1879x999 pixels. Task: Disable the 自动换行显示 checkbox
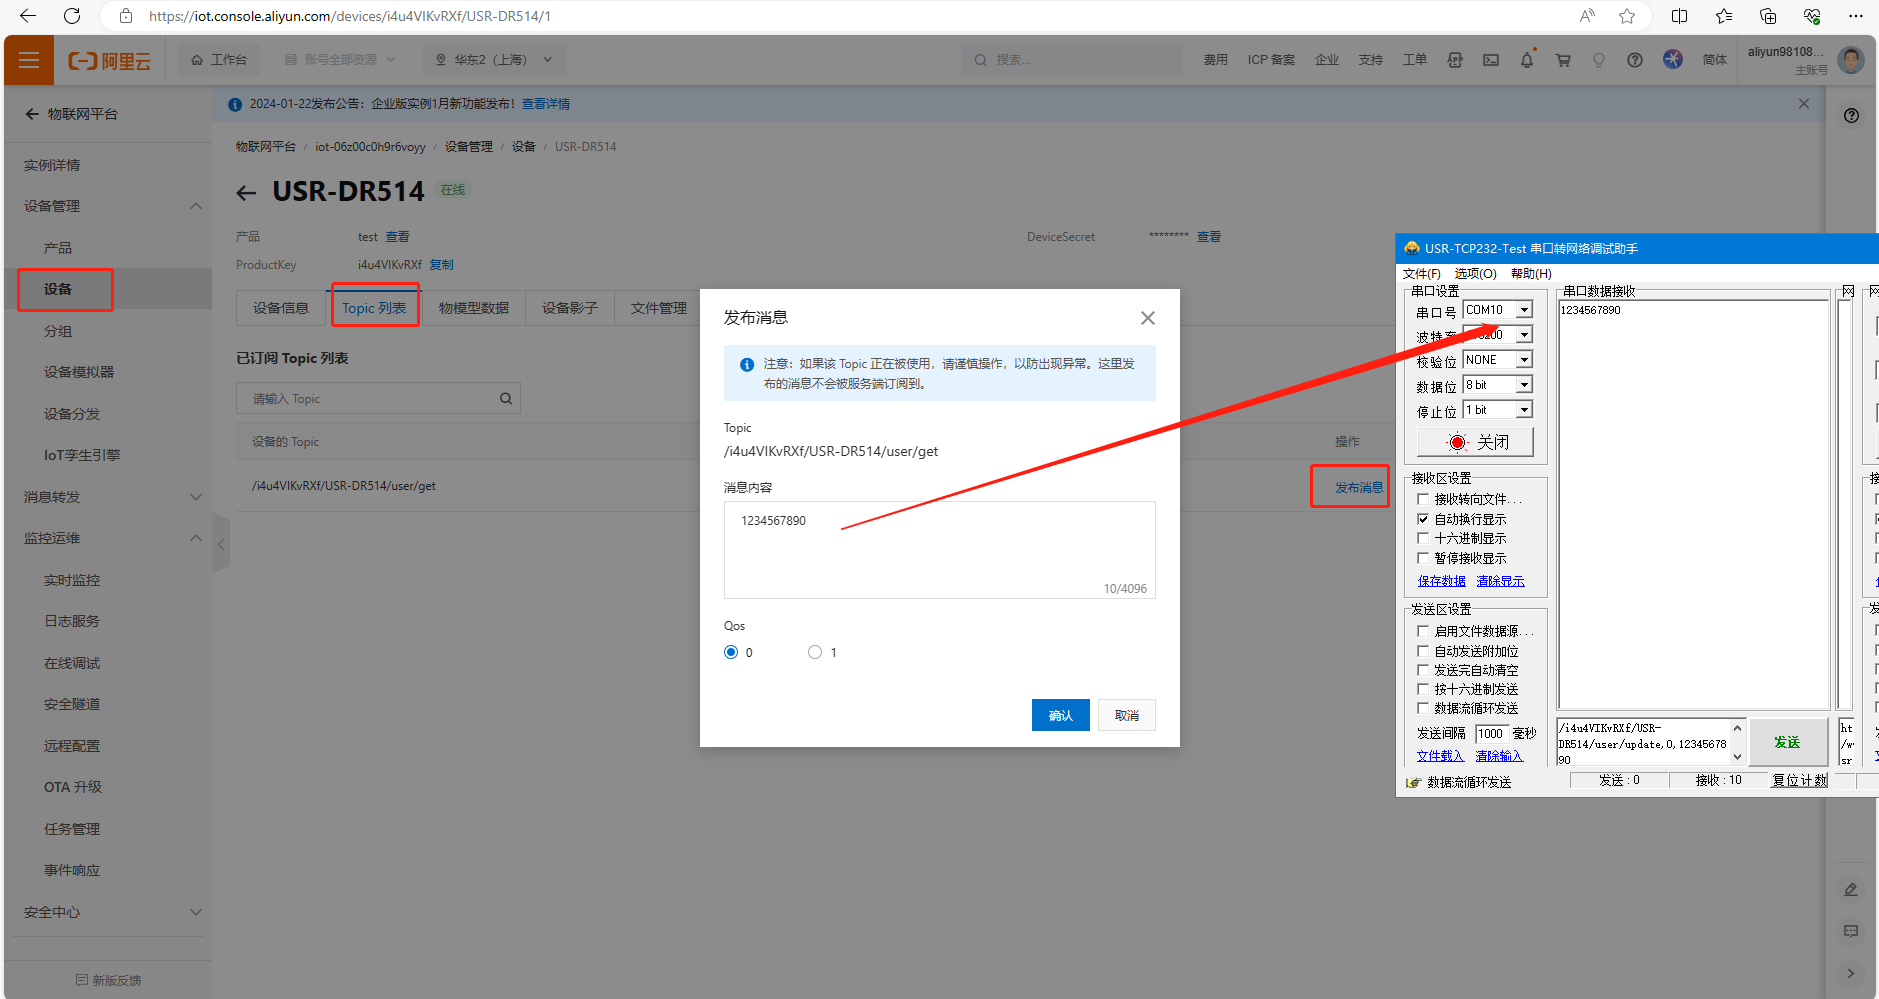pos(1423,519)
